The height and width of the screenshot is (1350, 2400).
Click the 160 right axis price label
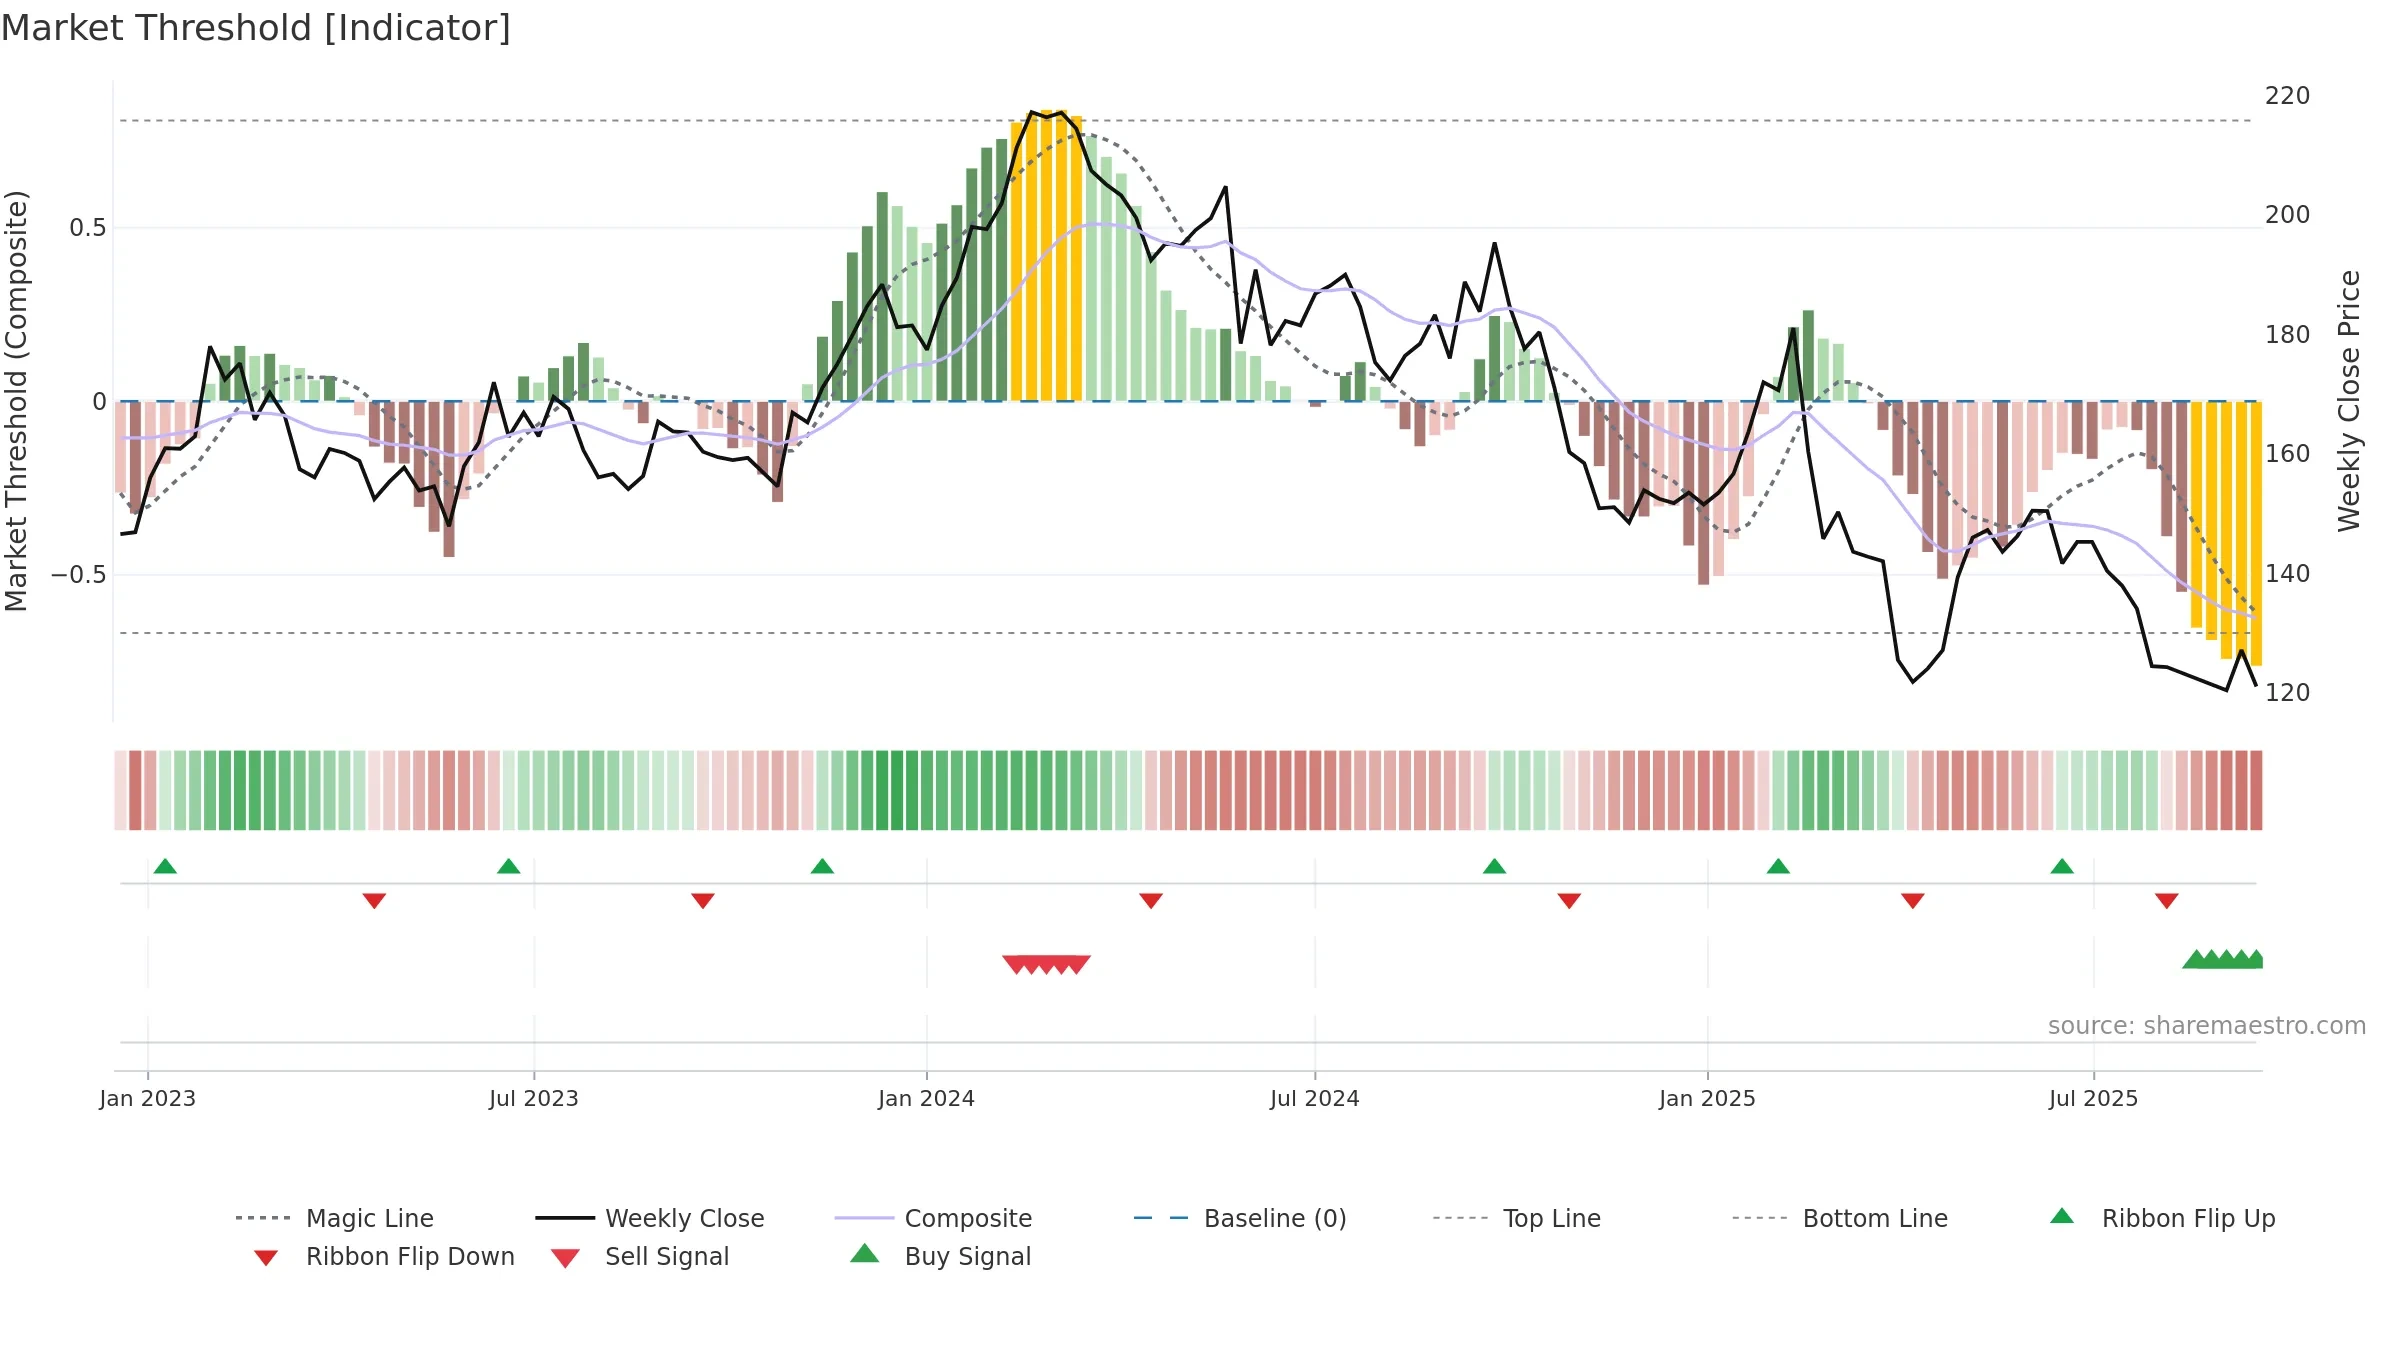pos(2288,454)
